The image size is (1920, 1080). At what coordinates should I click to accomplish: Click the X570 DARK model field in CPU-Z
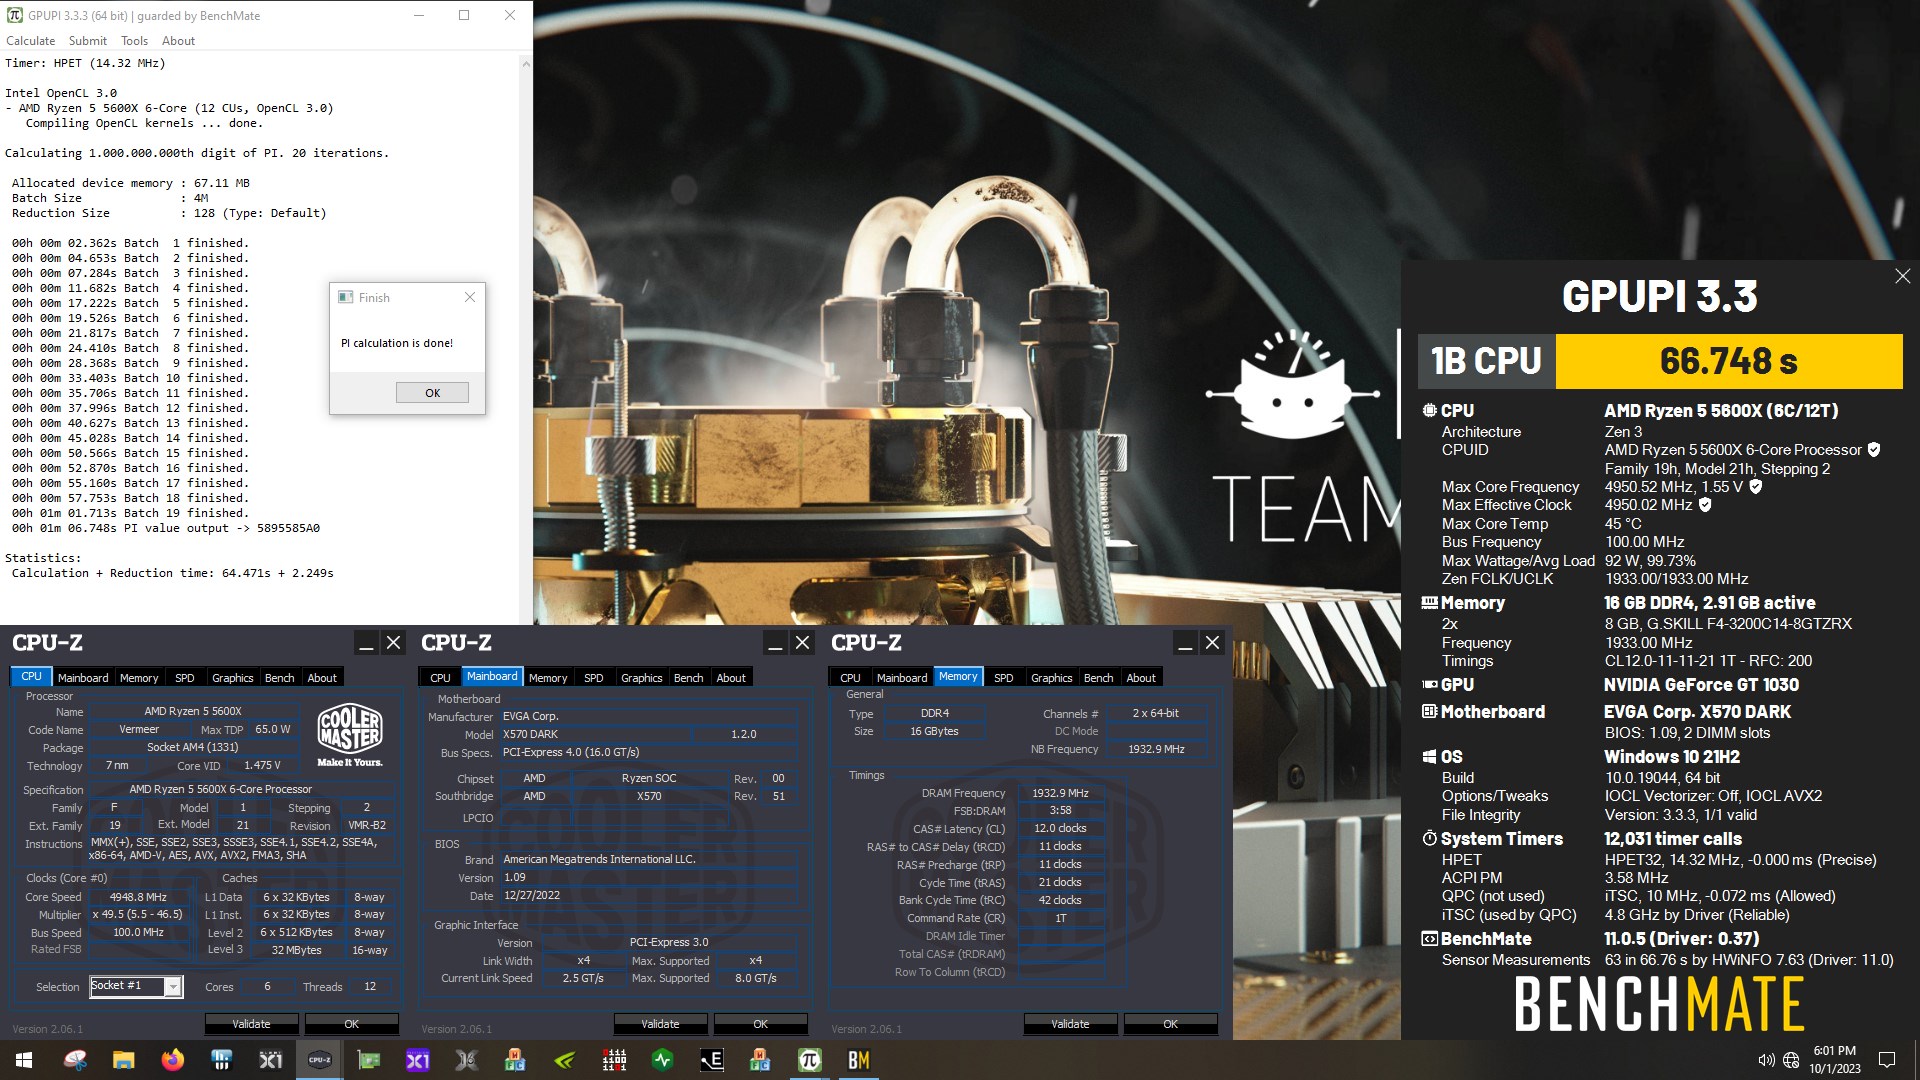tap(595, 734)
